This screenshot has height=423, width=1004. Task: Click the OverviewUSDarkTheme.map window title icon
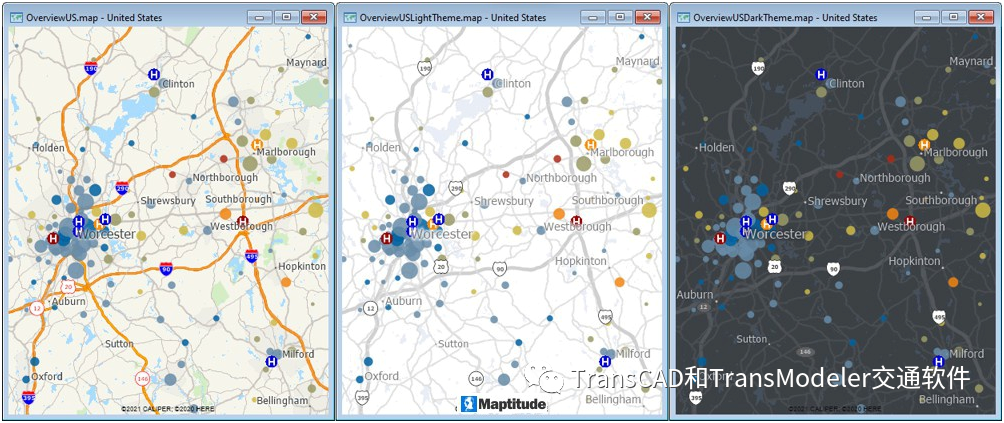pos(684,17)
